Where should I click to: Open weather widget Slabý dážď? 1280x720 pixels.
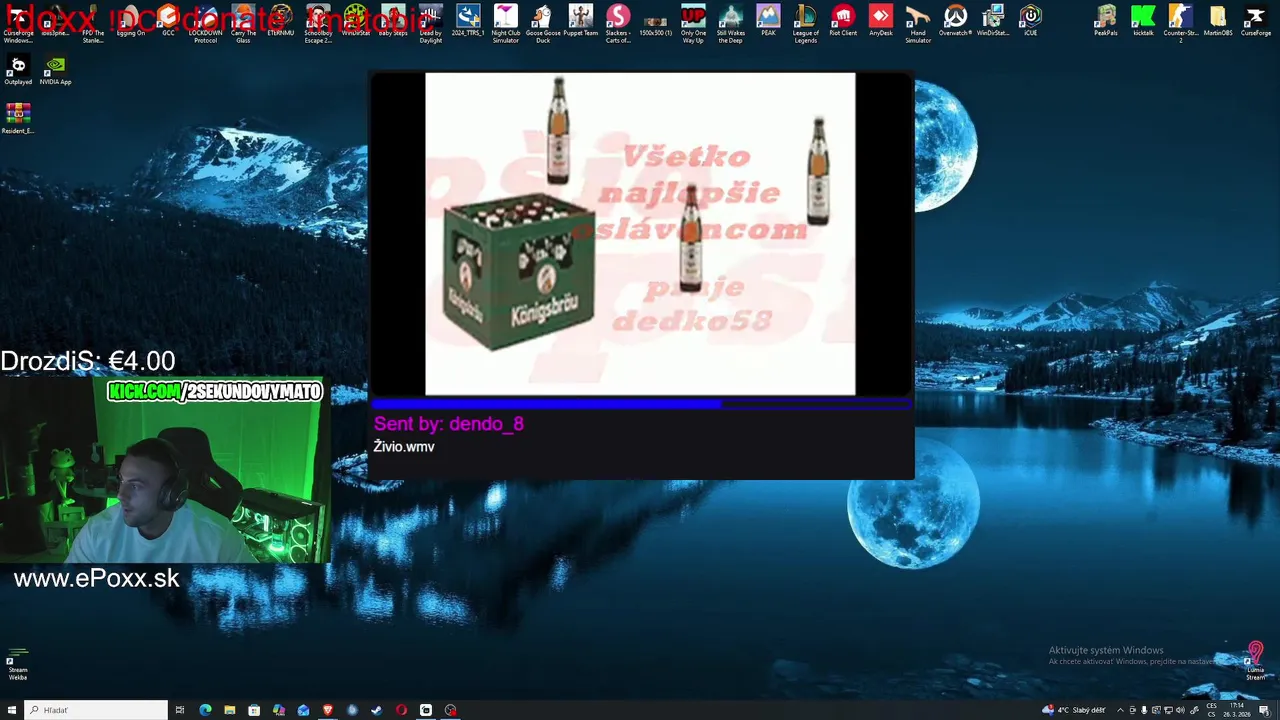[x=1073, y=710]
